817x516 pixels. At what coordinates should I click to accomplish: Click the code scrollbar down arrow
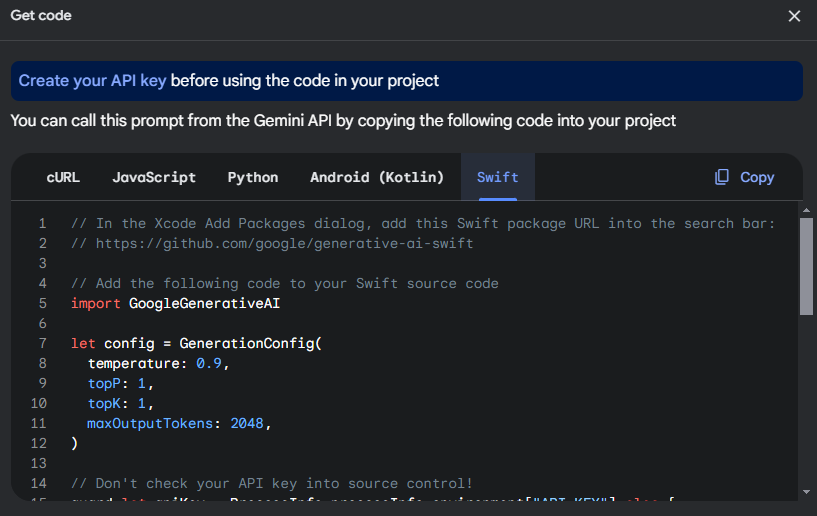[x=806, y=492]
